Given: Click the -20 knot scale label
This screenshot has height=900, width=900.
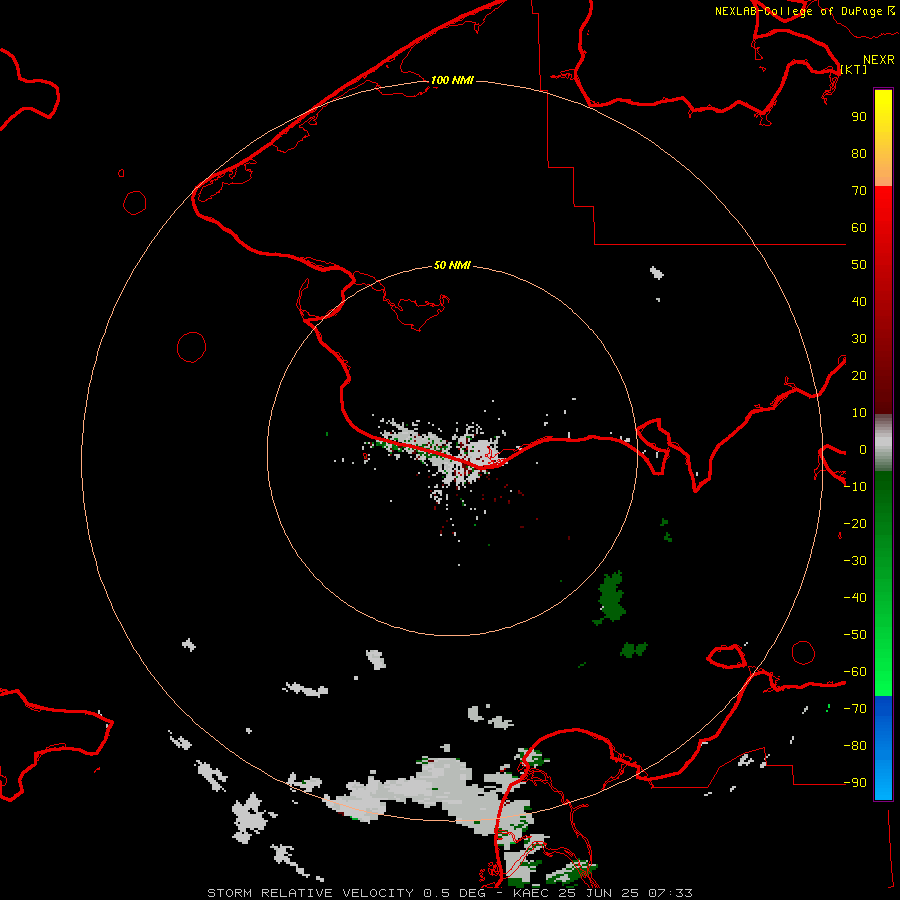Looking at the screenshot, I should [x=855, y=523].
